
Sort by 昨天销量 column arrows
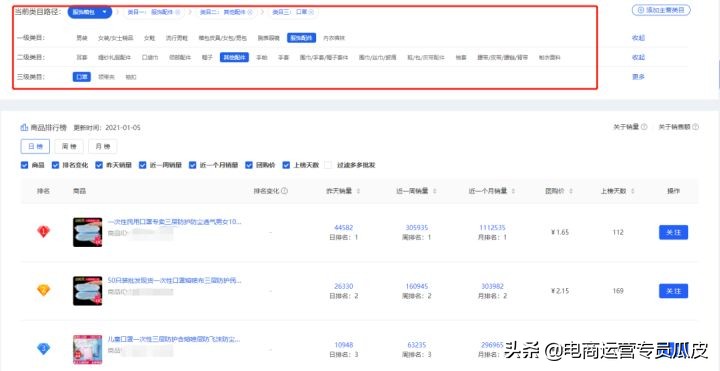358,191
